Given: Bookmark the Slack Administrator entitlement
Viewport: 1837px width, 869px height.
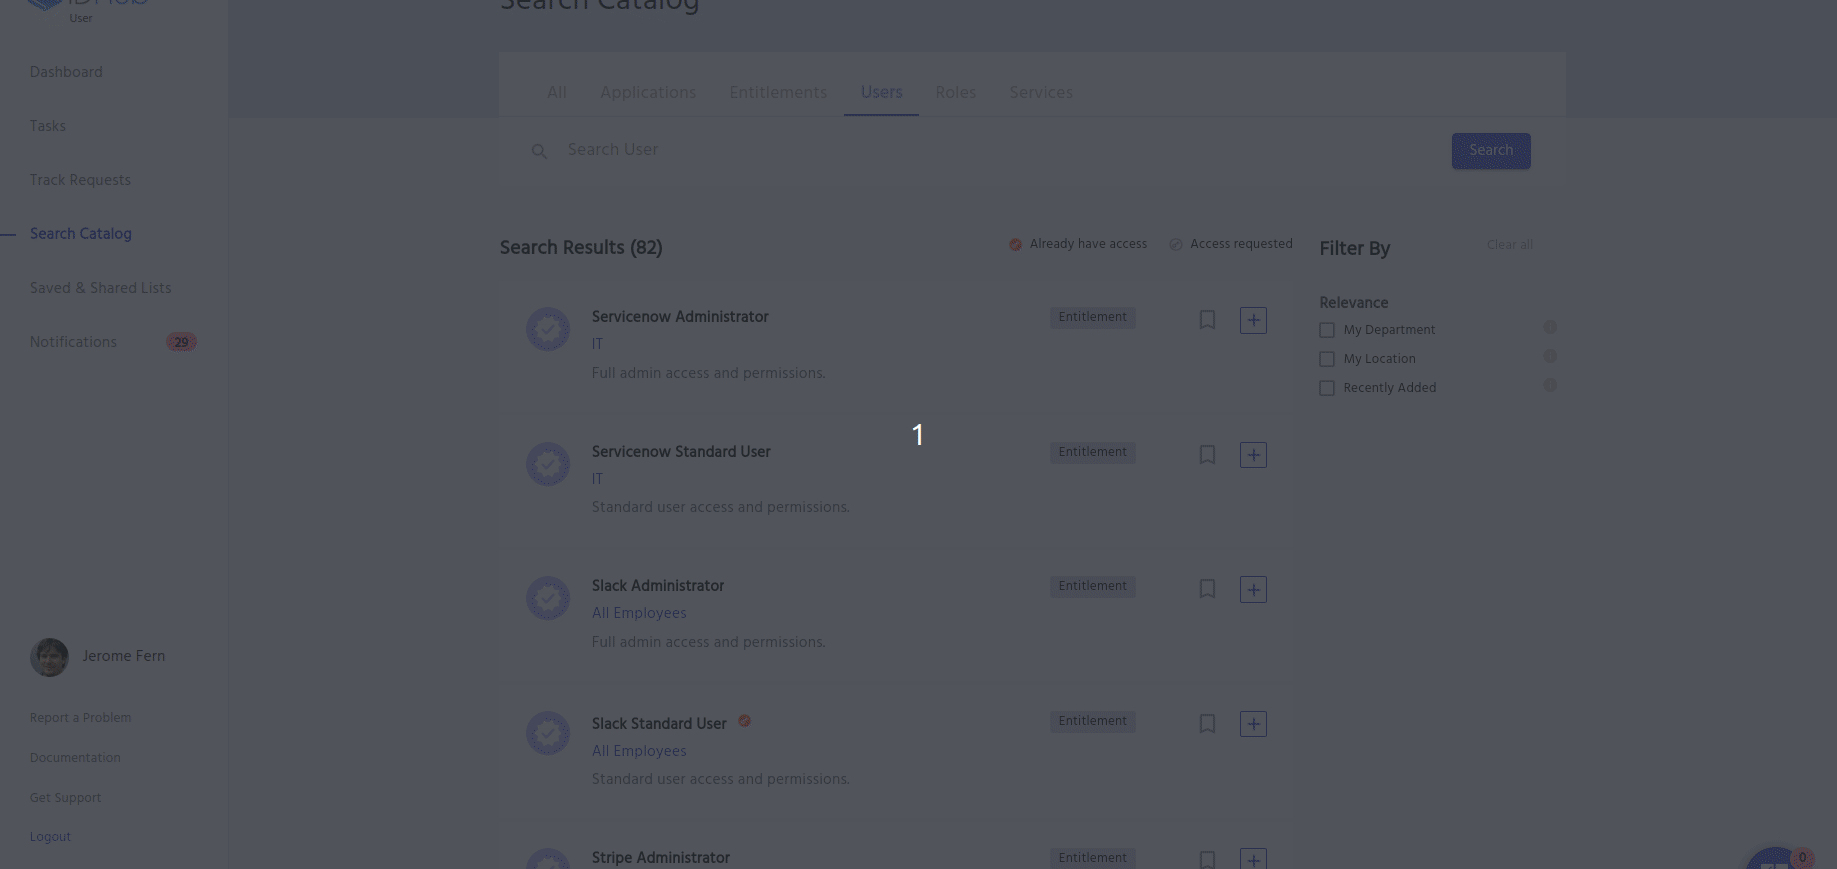Looking at the screenshot, I should [1207, 589].
